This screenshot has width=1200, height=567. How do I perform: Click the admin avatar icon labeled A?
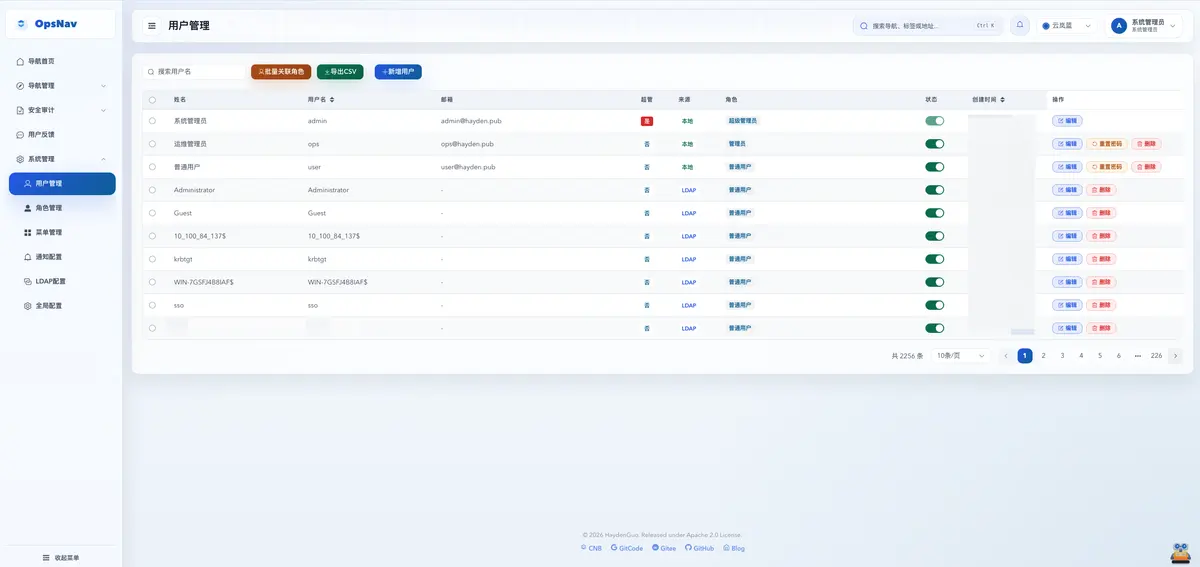tap(1119, 26)
